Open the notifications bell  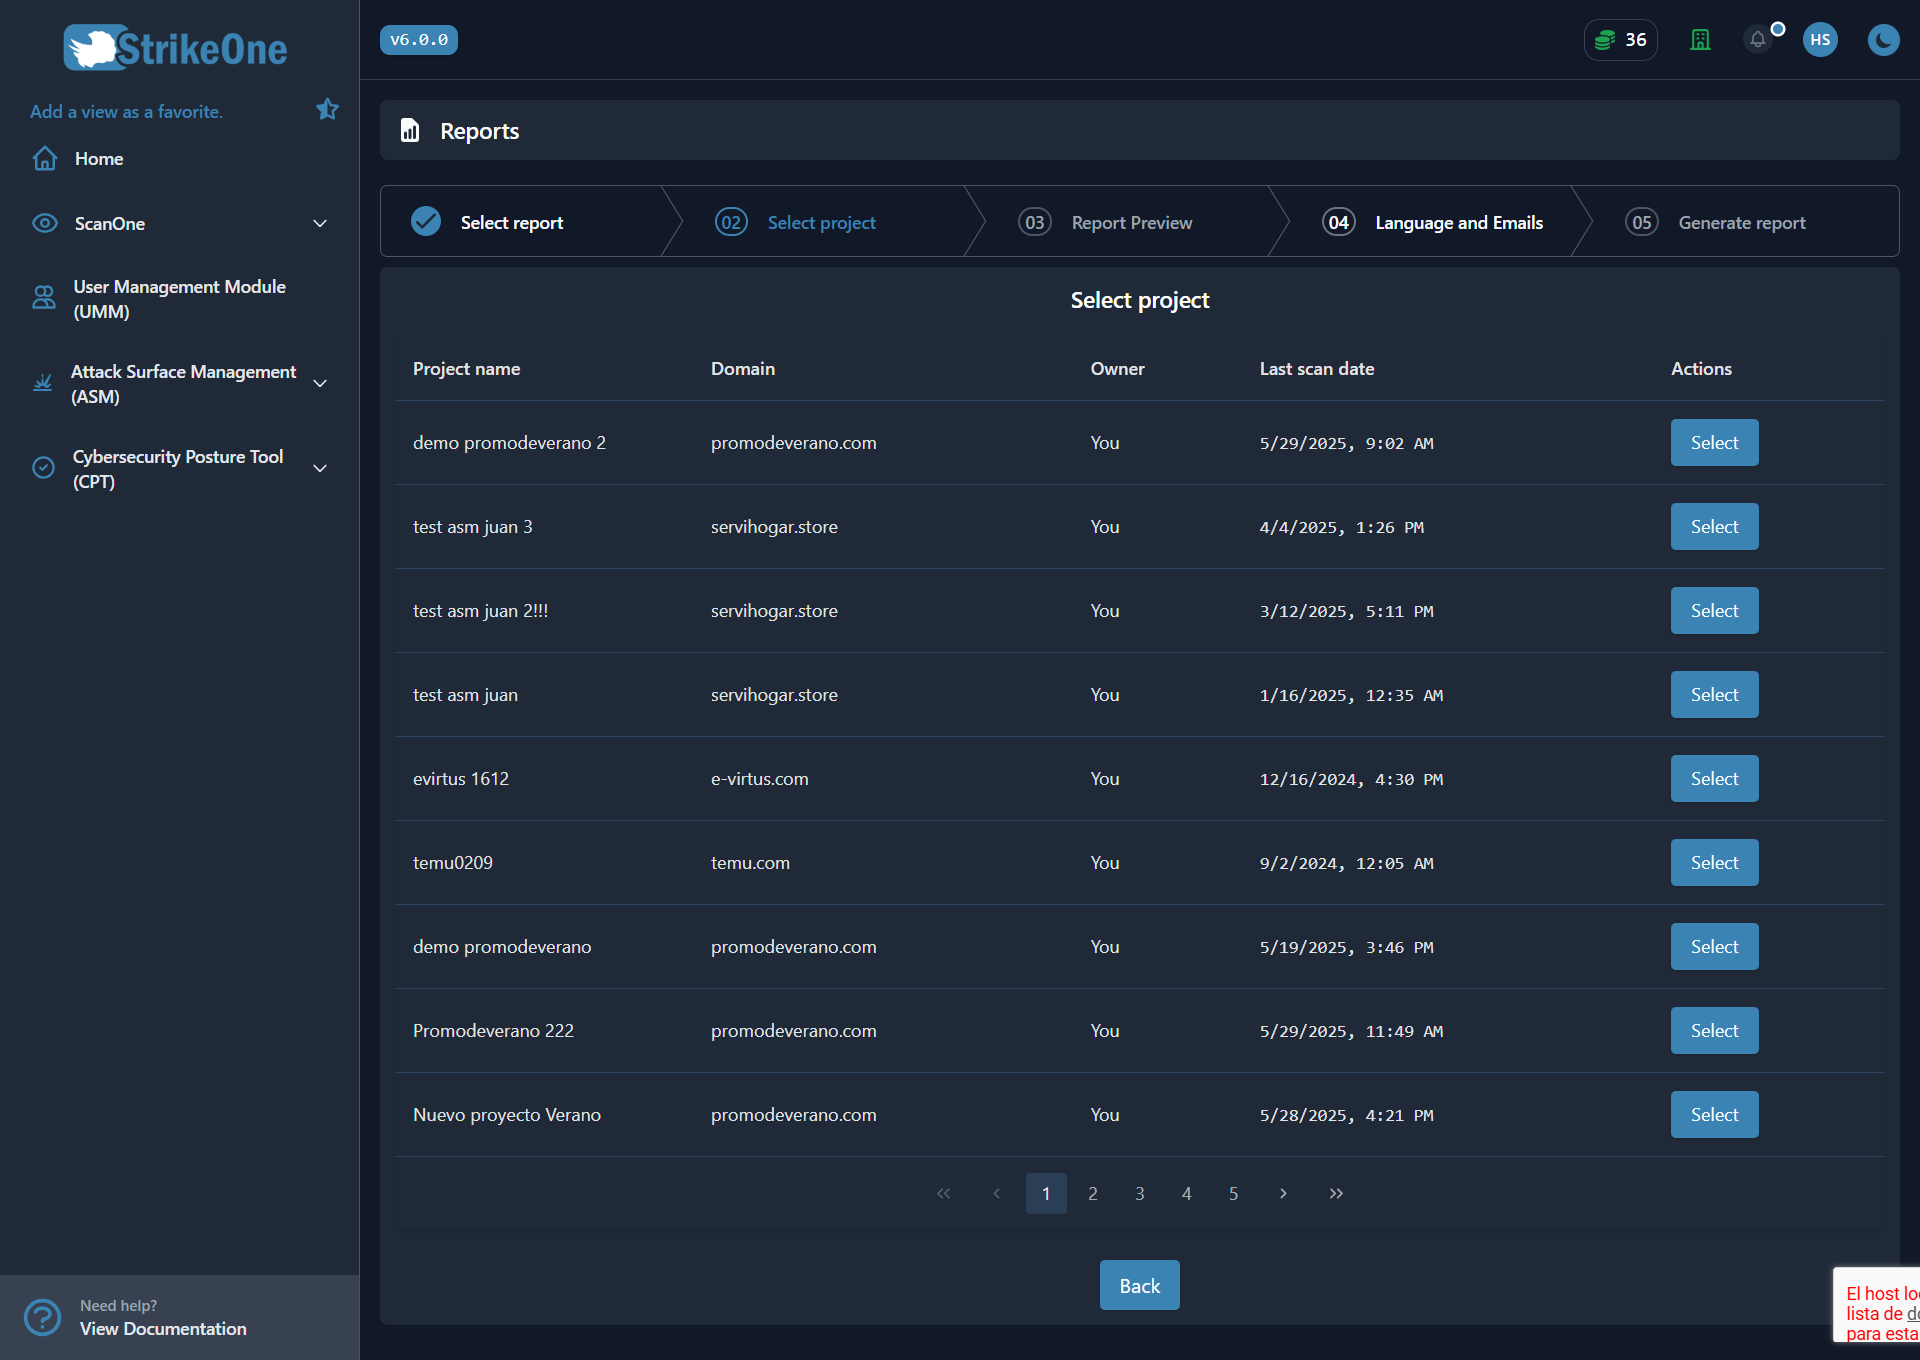click(x=1758, y=40)
